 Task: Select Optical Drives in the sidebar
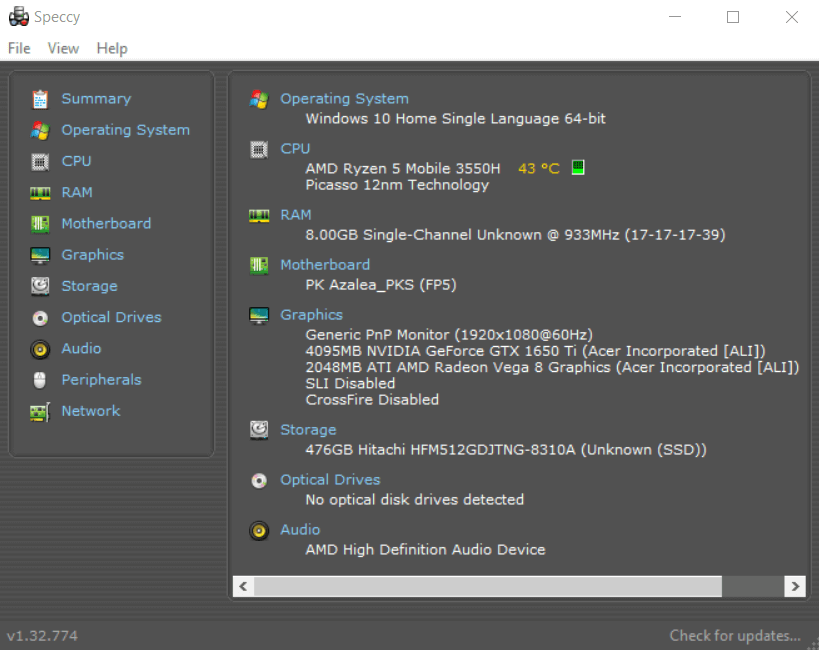[111, 318]
